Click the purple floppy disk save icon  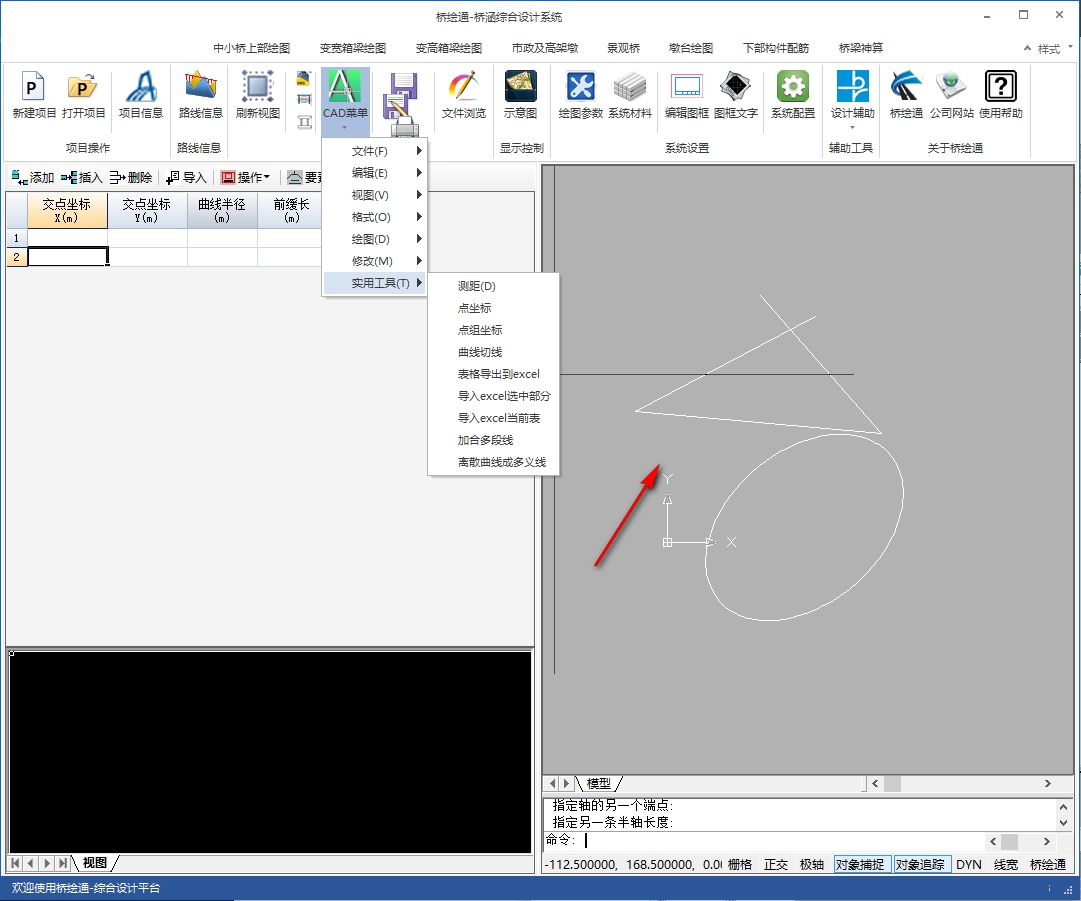404,86
